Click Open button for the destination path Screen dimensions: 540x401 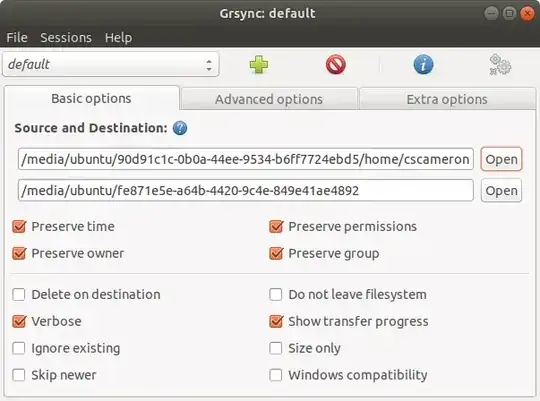pos(501,191)
